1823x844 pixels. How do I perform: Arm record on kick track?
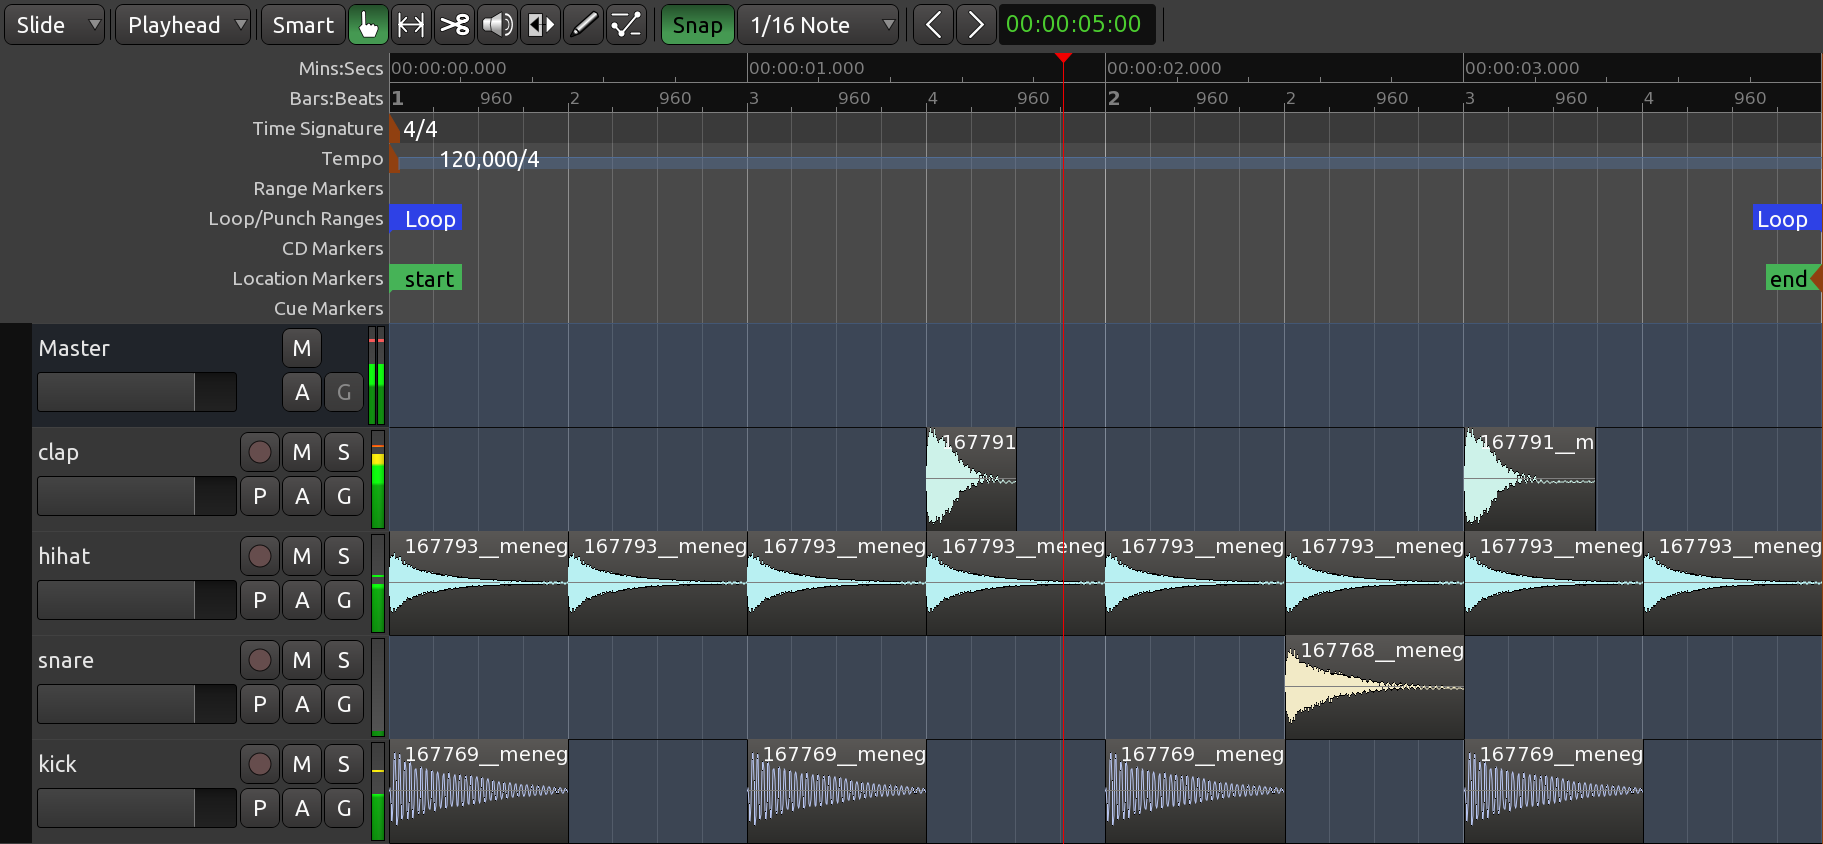260,764
